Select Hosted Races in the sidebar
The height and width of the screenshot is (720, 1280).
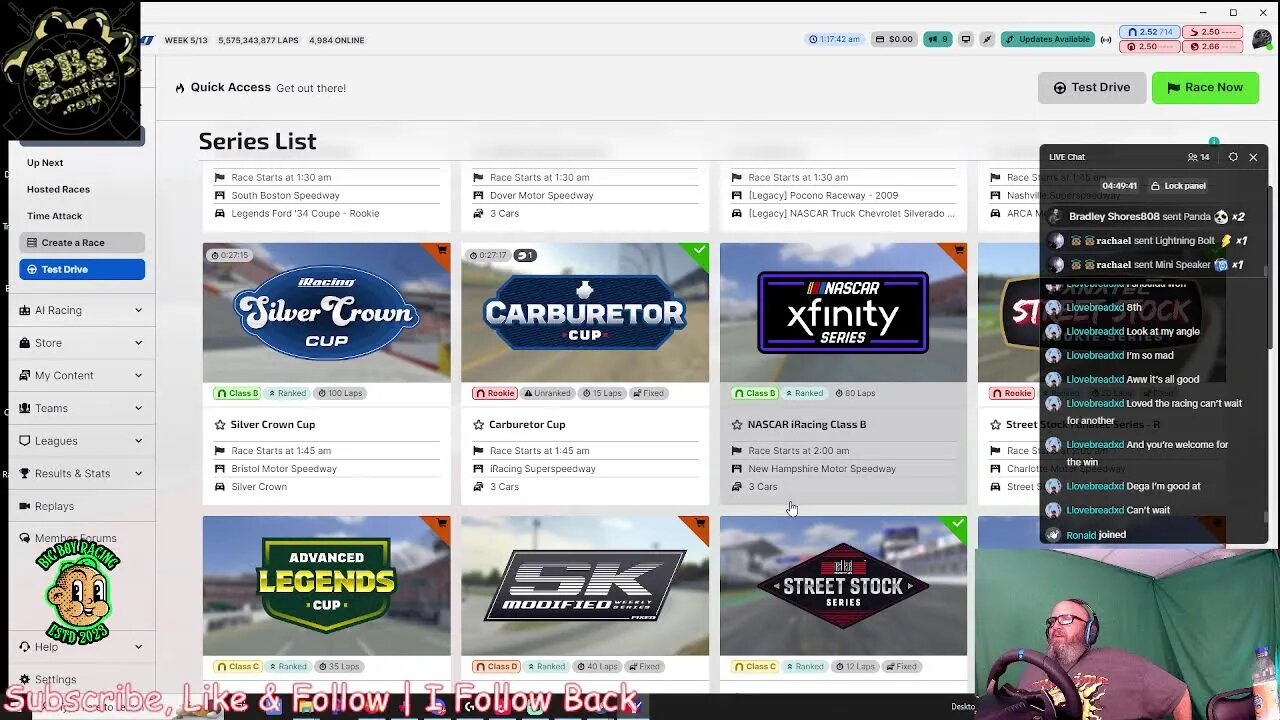58,189
